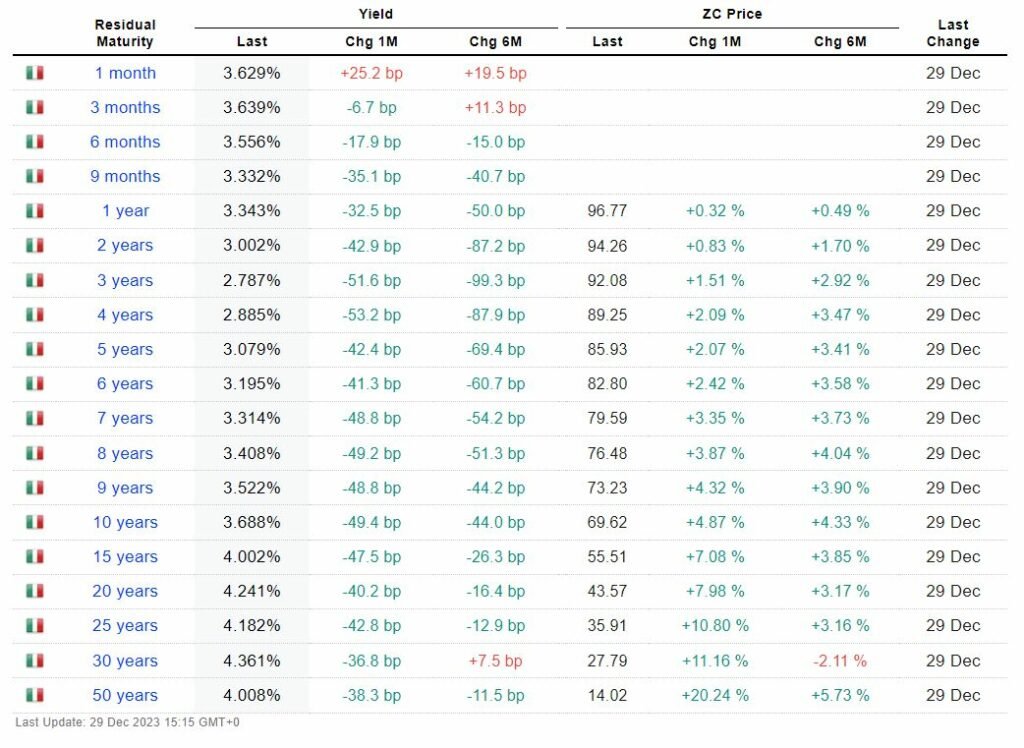Click the Italy flag icon beside 10 years

coord(35,522)
